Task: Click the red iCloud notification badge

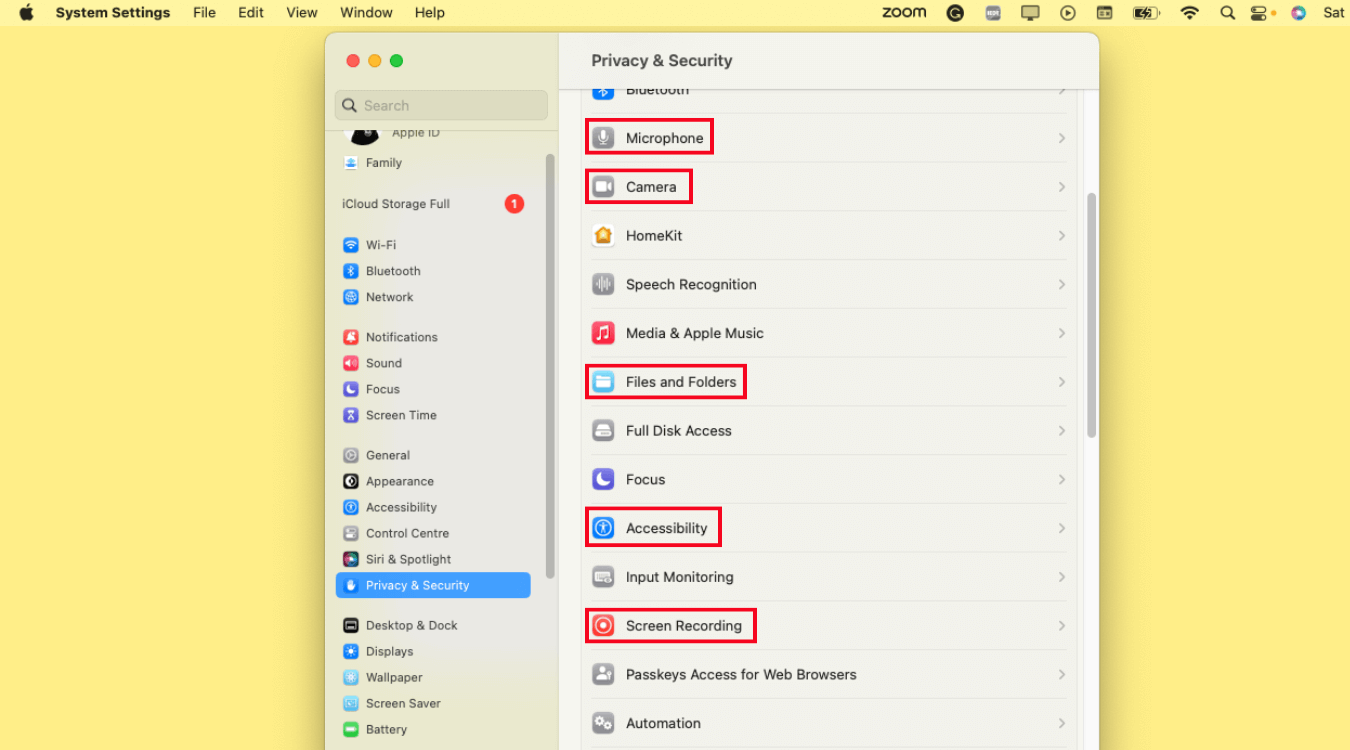Action: tap(514, 204)
